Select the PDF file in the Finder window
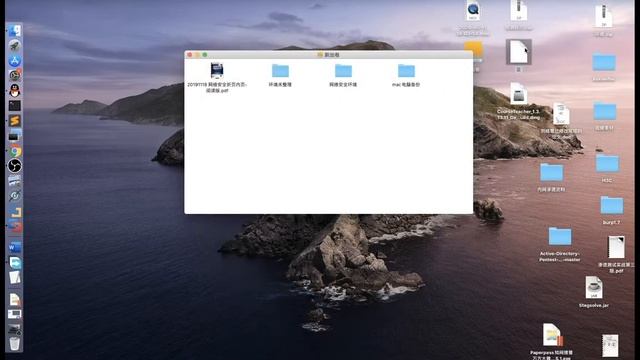 click(x=217, y=71)
